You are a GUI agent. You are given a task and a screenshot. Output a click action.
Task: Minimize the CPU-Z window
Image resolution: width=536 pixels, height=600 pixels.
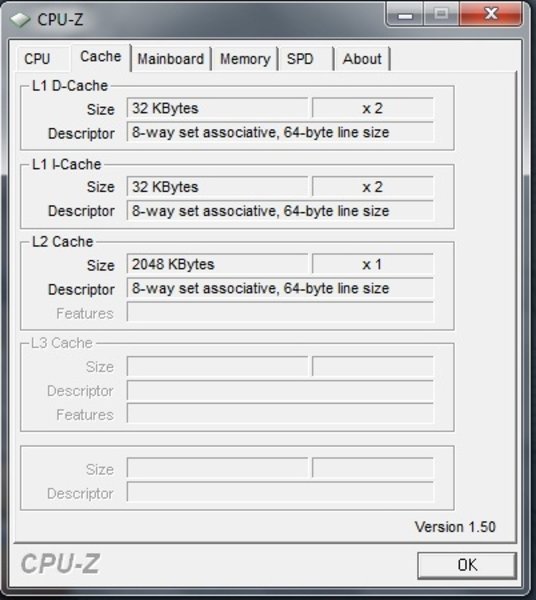406,15
